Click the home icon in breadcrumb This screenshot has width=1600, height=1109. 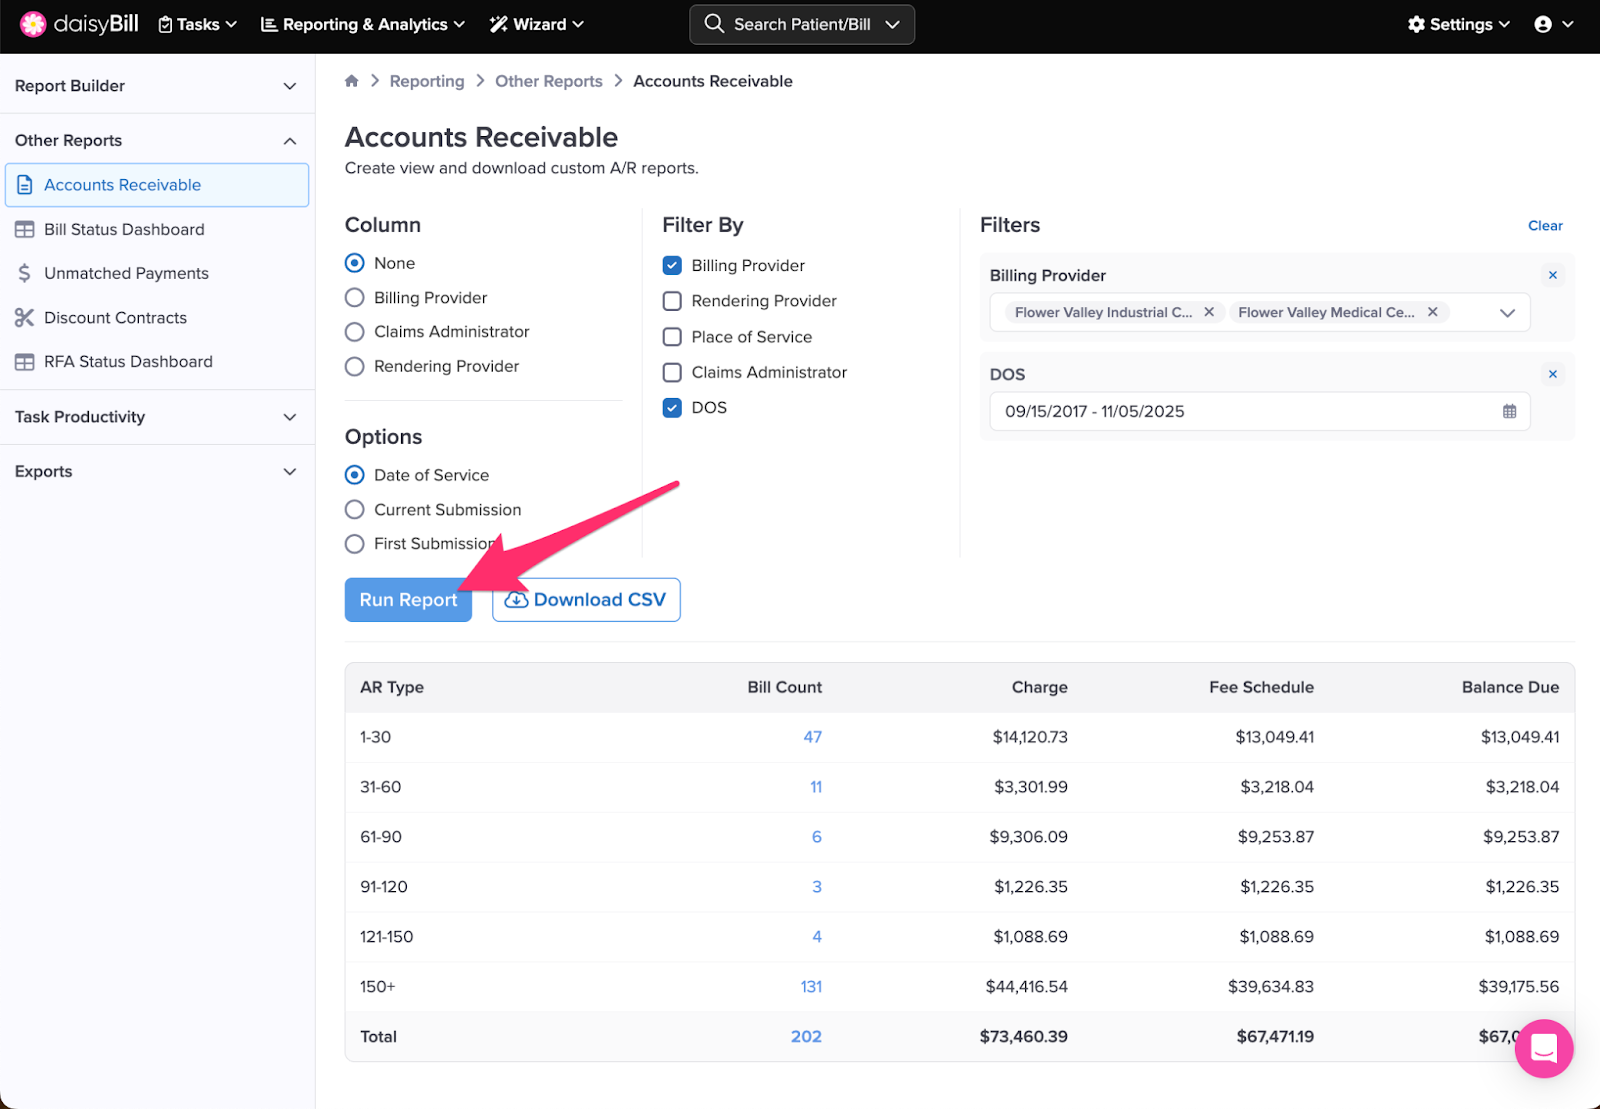352,81
